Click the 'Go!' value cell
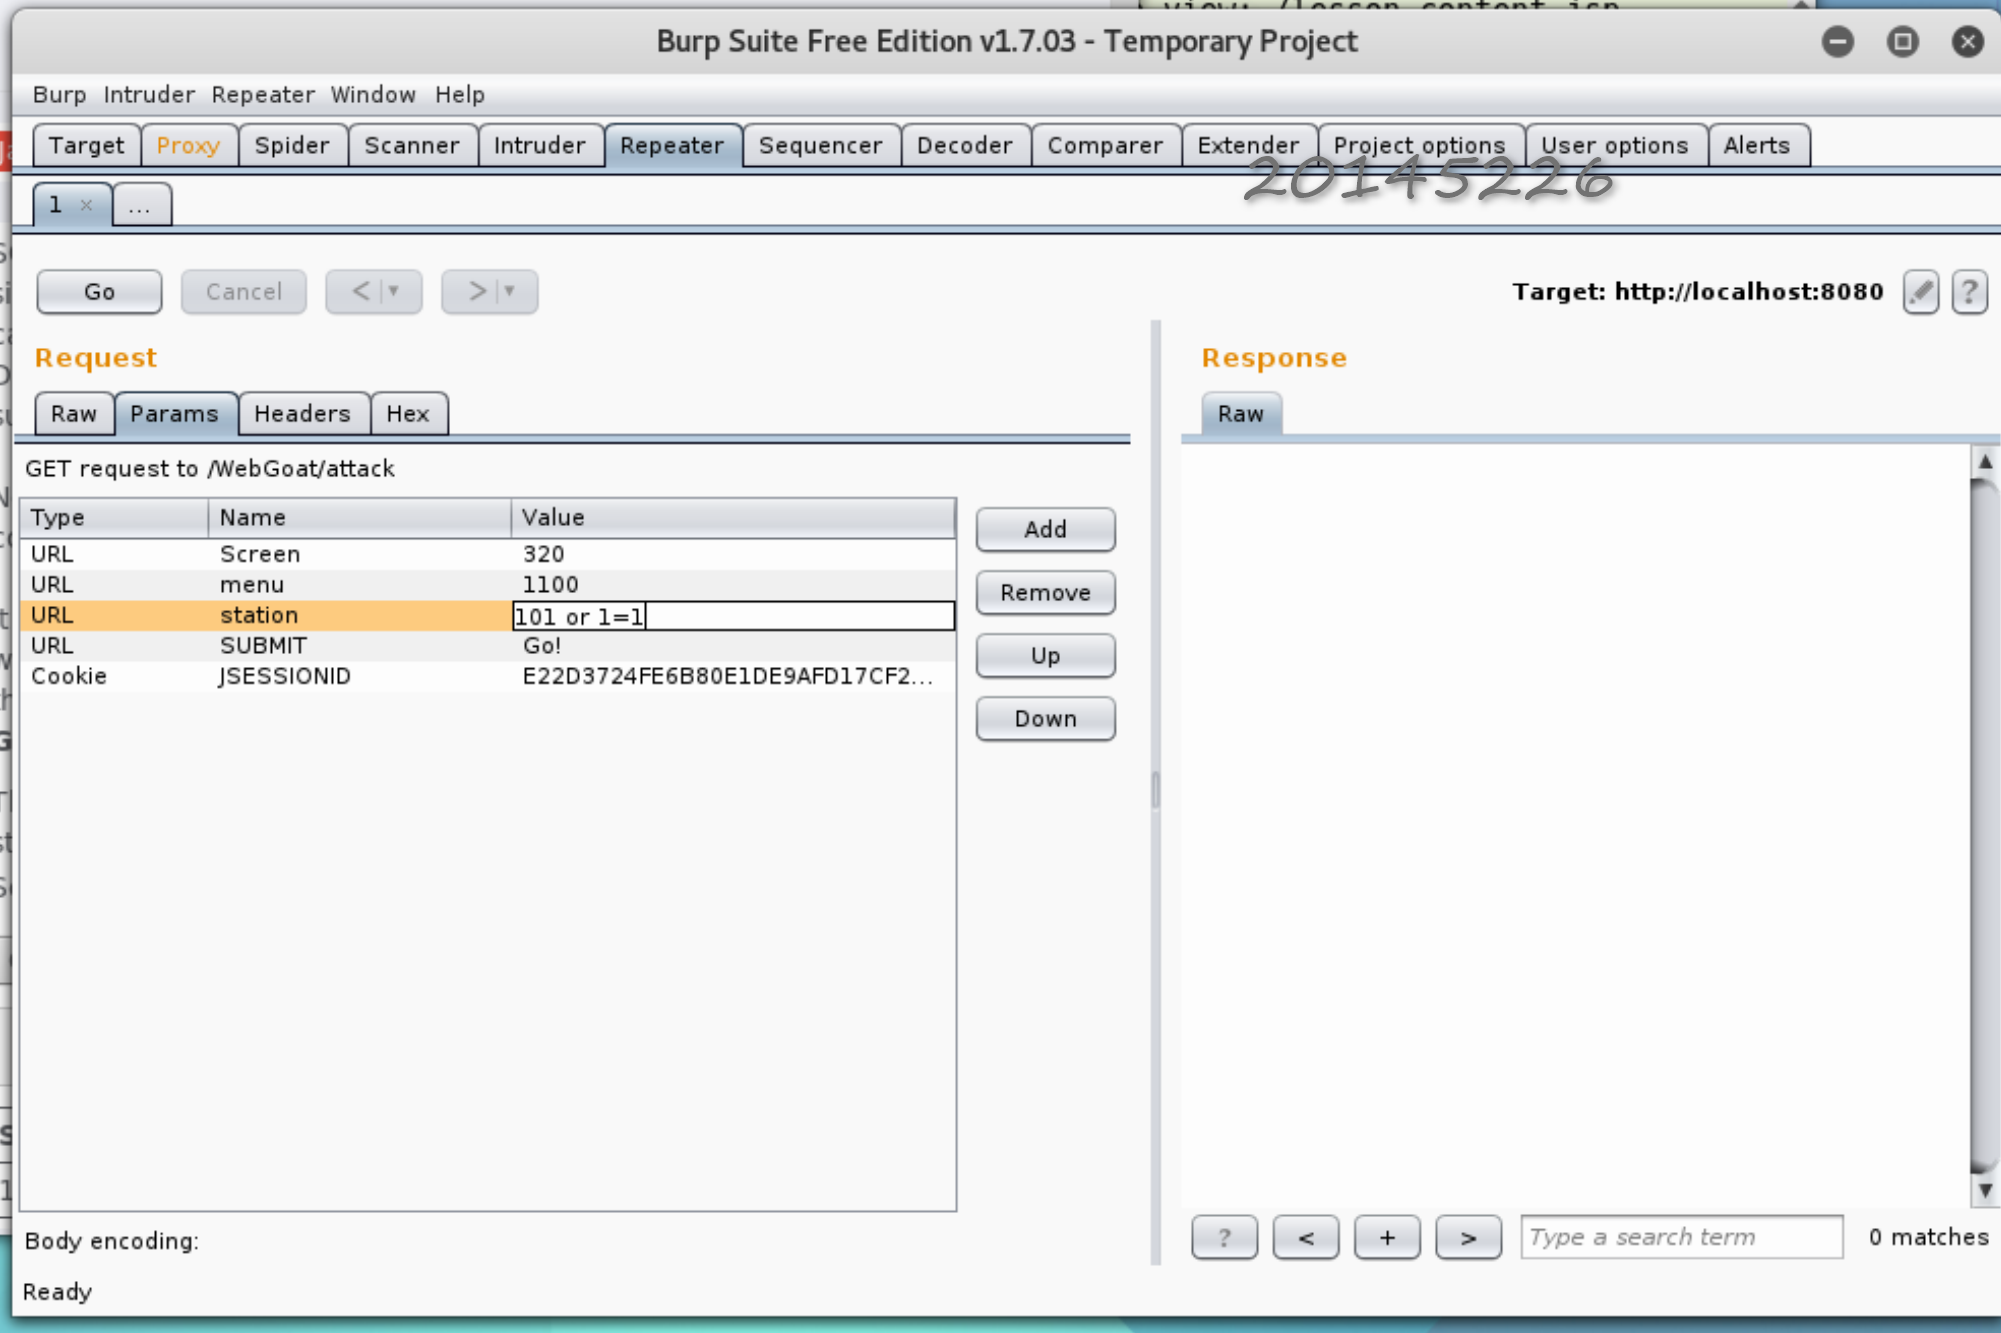This screenshot has height=1333, width=2001. [733, 646]
